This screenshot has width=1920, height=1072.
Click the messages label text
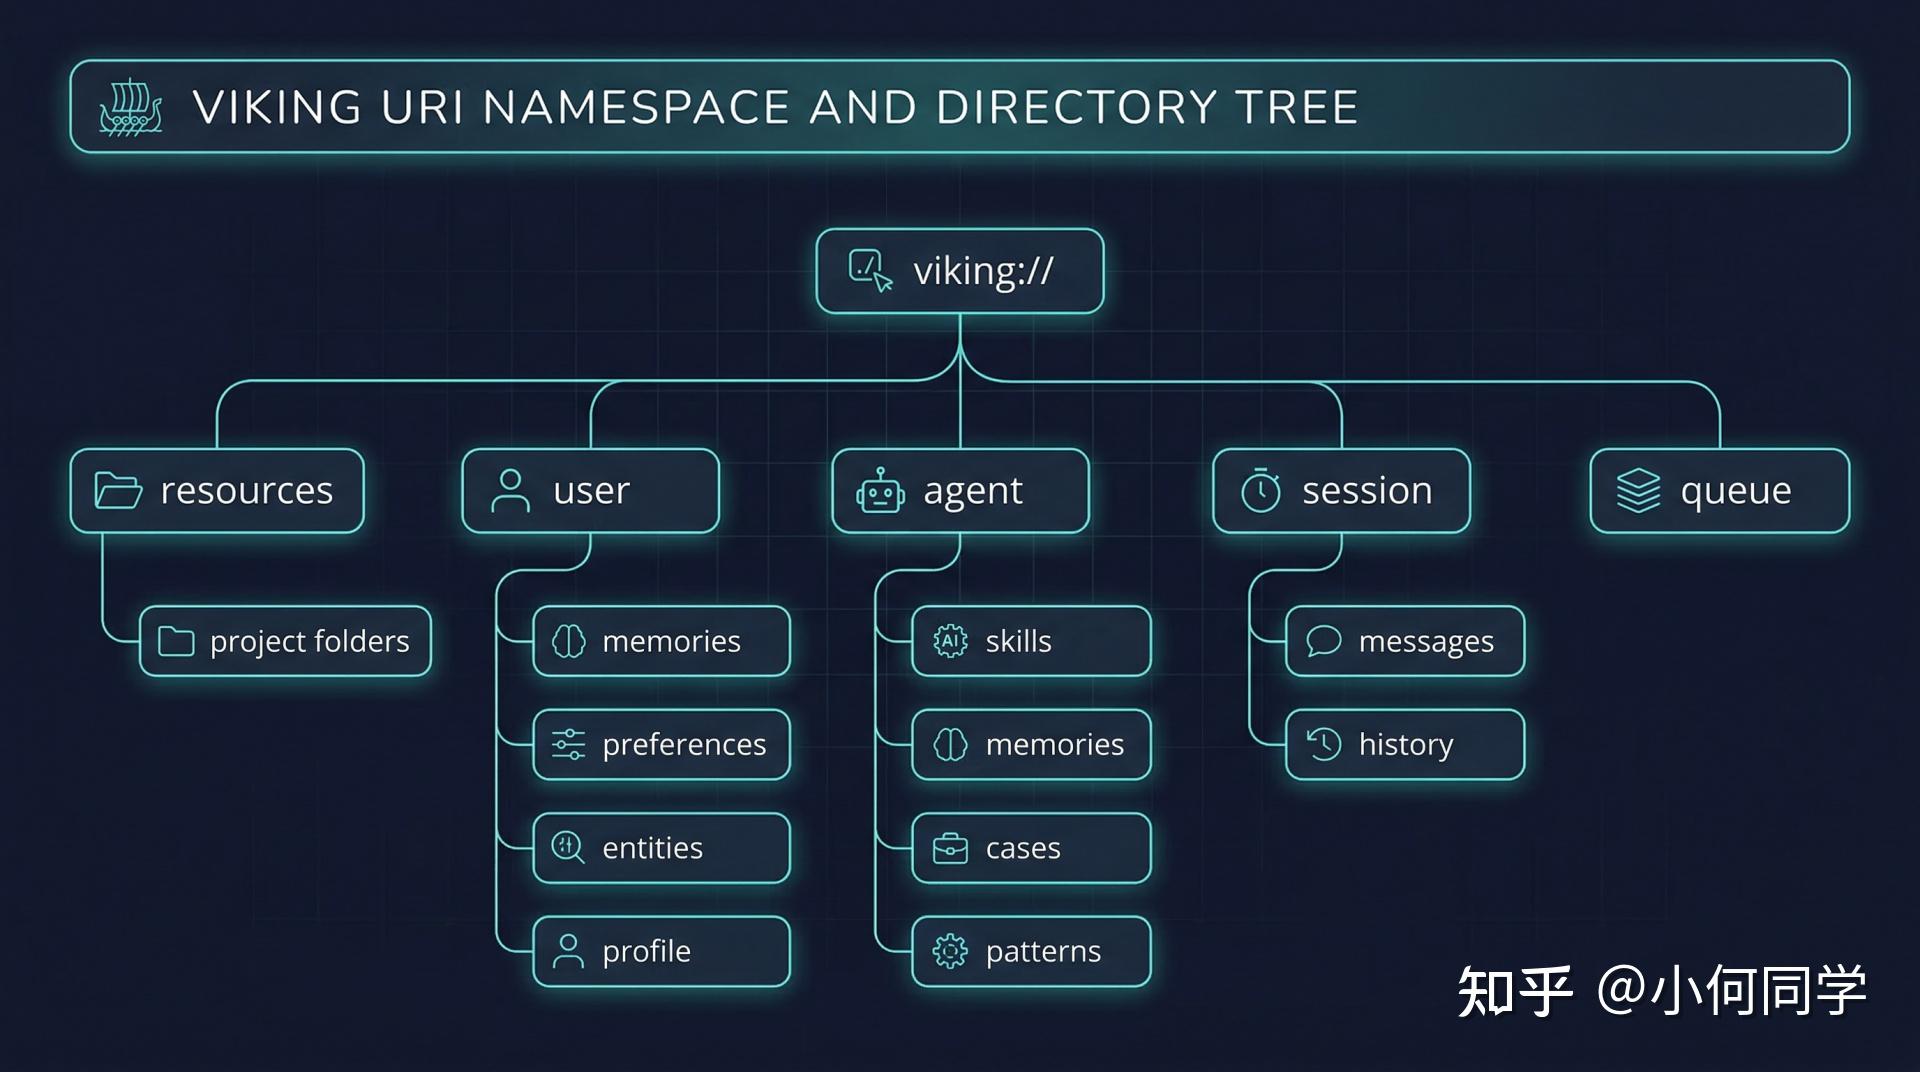1426,642
